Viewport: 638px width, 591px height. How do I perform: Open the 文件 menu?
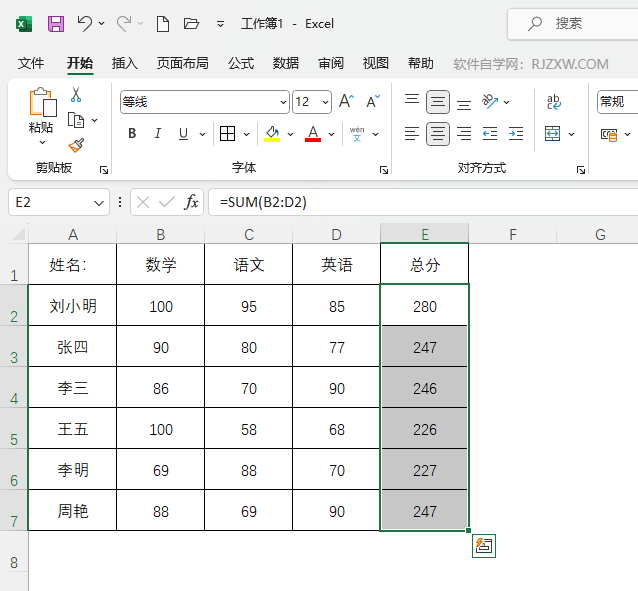coord(31,63)
